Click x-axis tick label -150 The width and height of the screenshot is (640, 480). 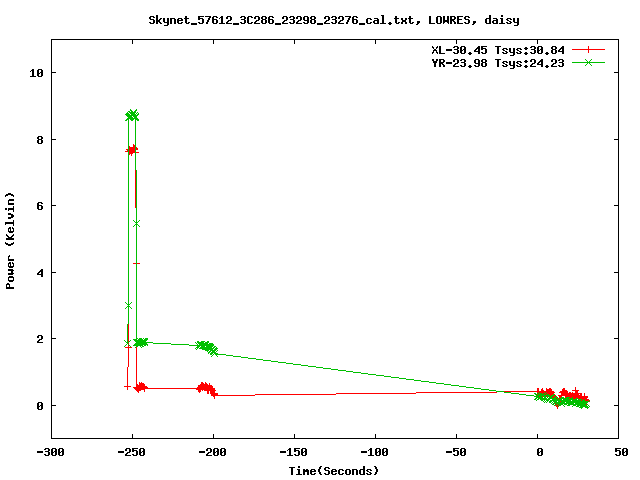point(293,452)
